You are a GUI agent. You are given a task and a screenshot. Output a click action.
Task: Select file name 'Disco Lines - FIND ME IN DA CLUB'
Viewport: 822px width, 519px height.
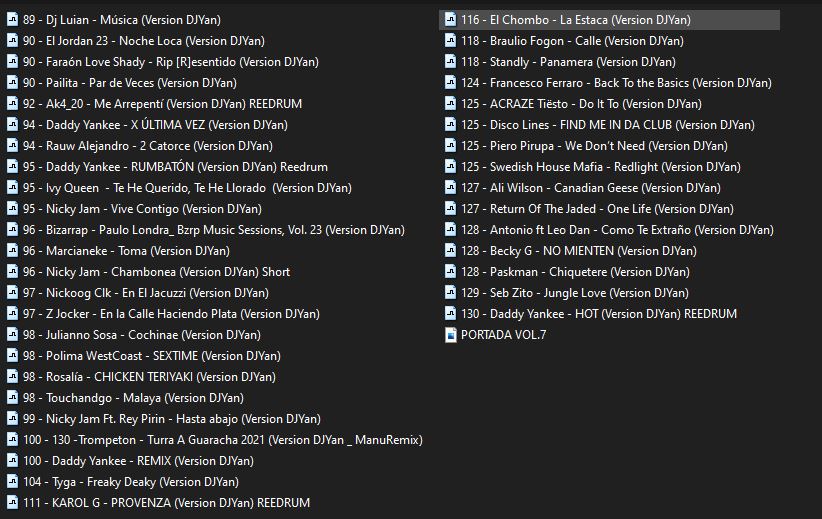(608, 125)
